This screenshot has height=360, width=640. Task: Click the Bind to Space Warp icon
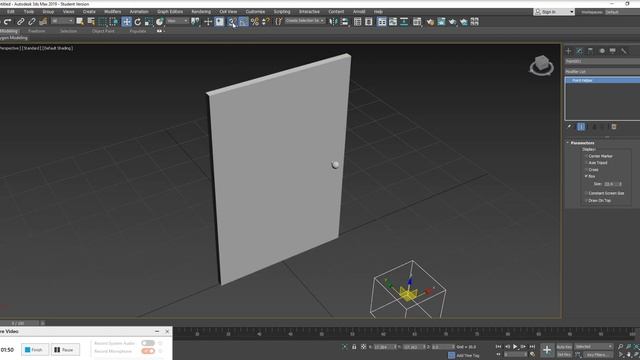click(43, 21)
